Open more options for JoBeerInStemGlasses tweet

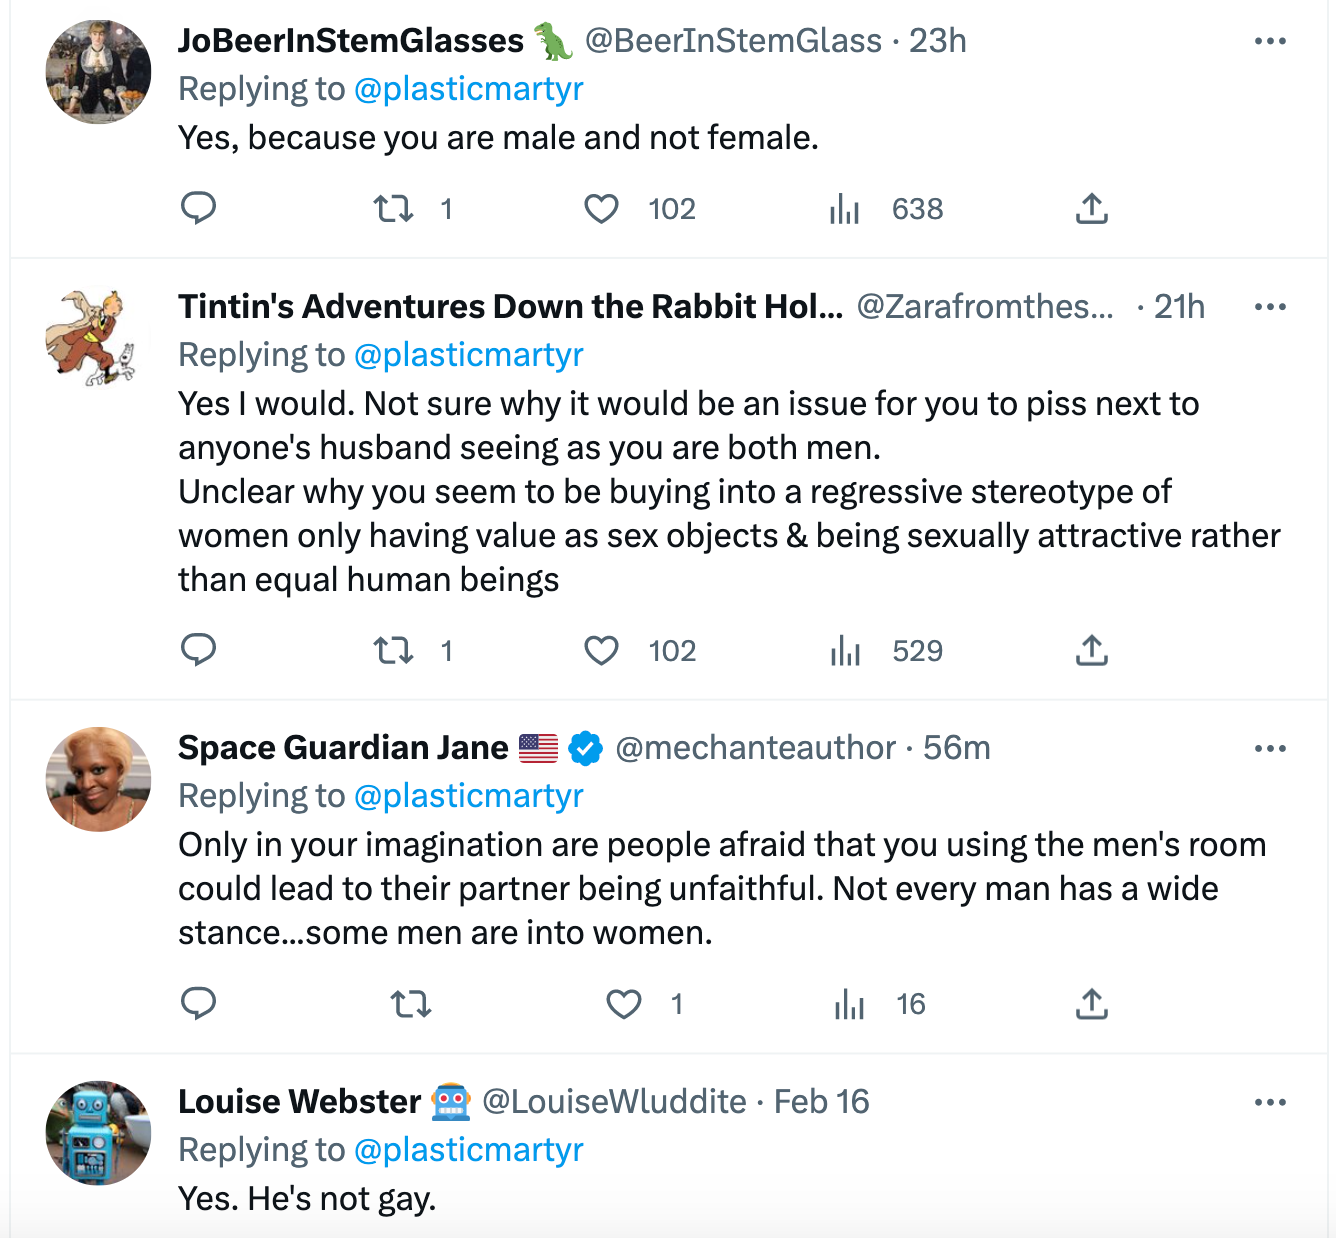pyautogui.click(x=1270, y=41)
